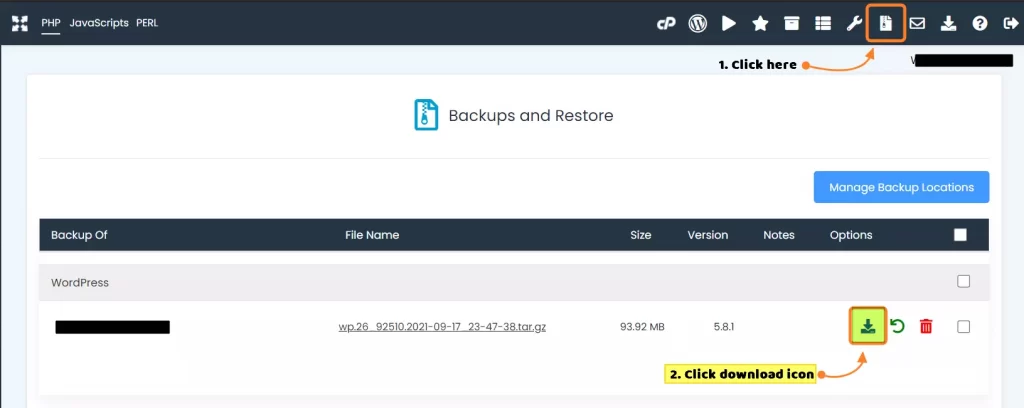Click the Softaculous logo icon
1024x408 pixels.
(20, 24)
